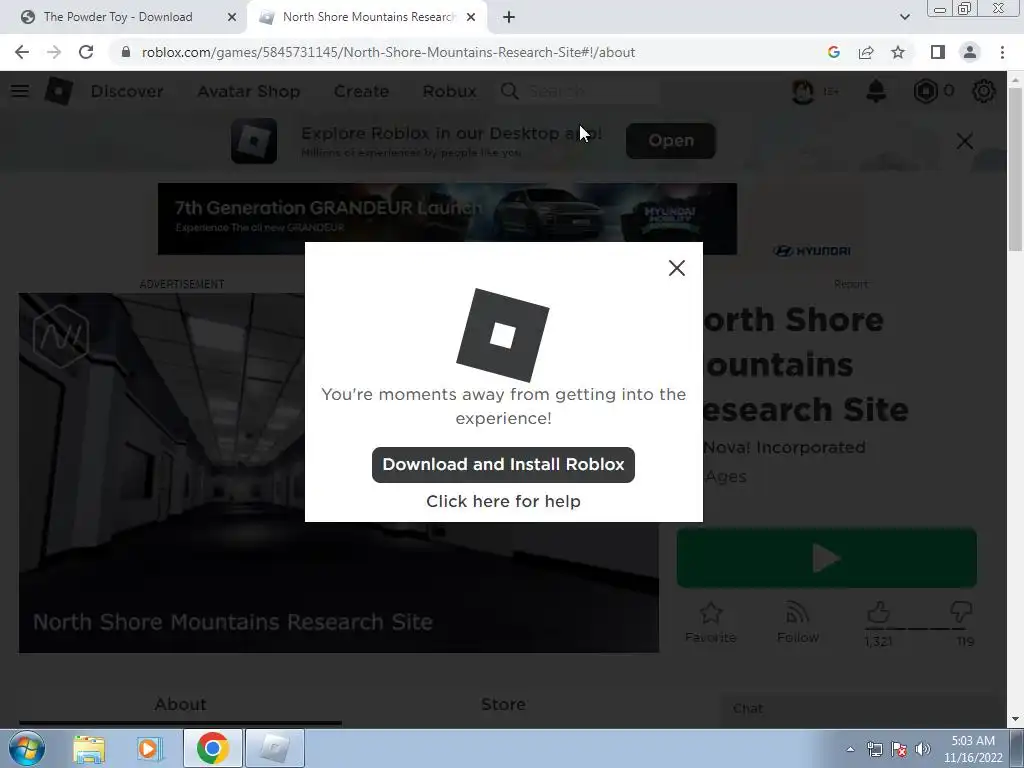The width and height of the screenshot is (1024, 768).
Task: Click the Roblox home logo
Action: click(58, 91)
